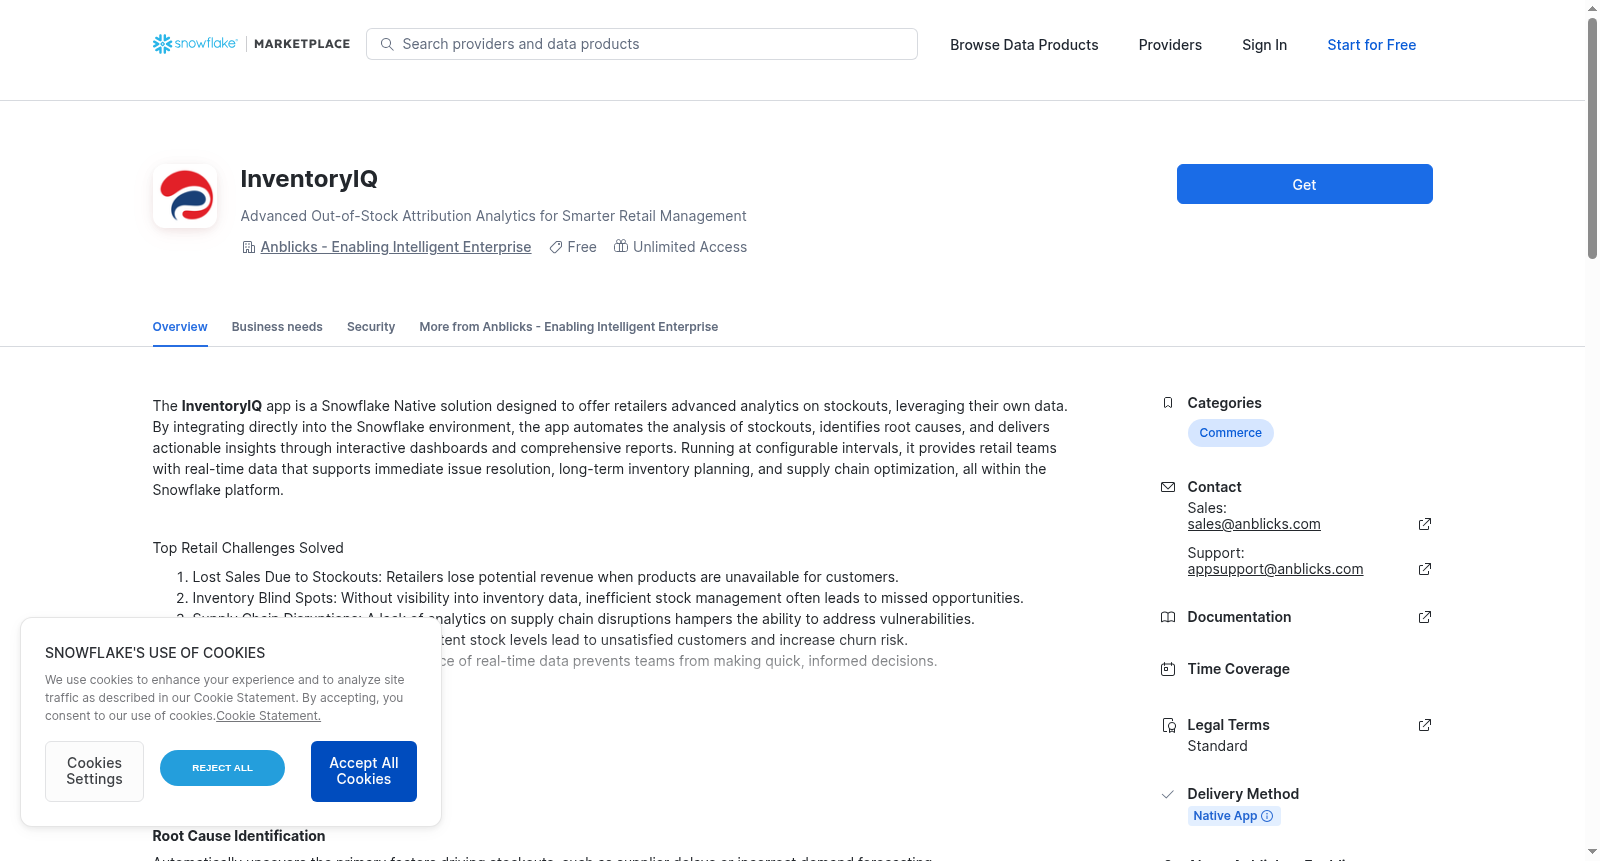The image size is (1600, 861).
Task: Click the MARKETPLACE header text
Action: tap(302, 44)
